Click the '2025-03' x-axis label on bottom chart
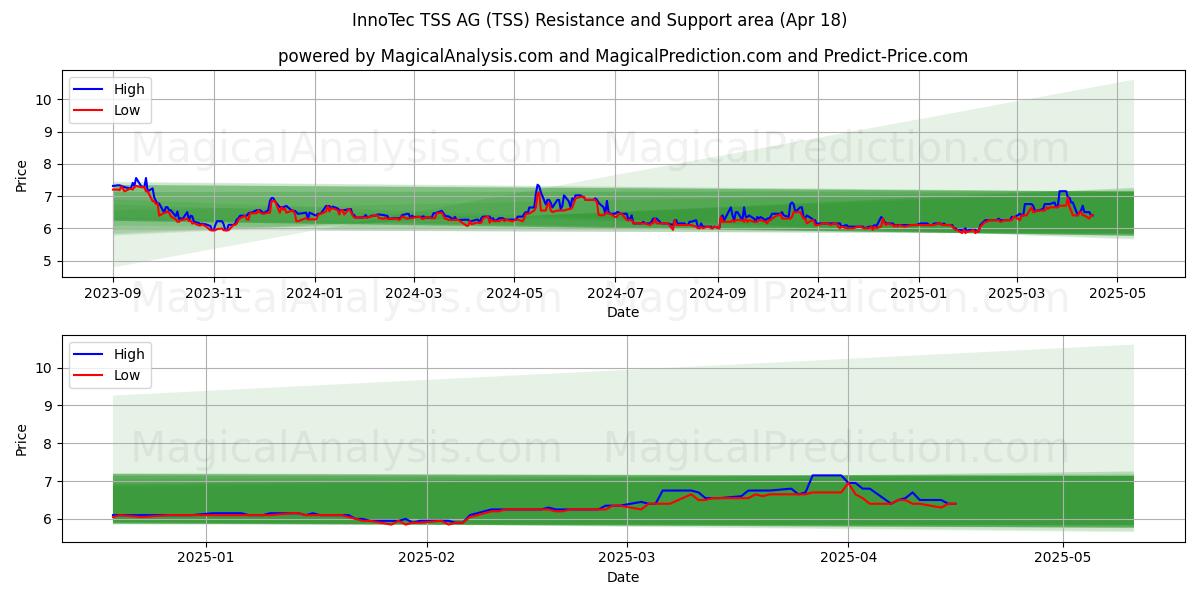 [627, 558]
